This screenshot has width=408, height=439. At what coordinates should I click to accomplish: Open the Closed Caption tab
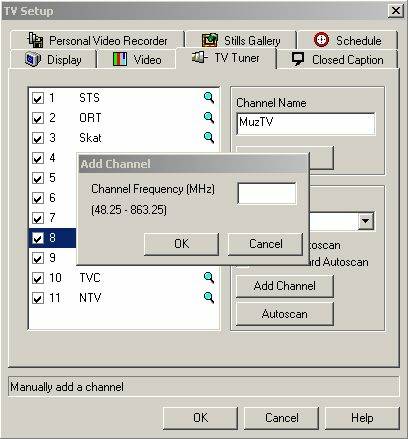point(337,60)
